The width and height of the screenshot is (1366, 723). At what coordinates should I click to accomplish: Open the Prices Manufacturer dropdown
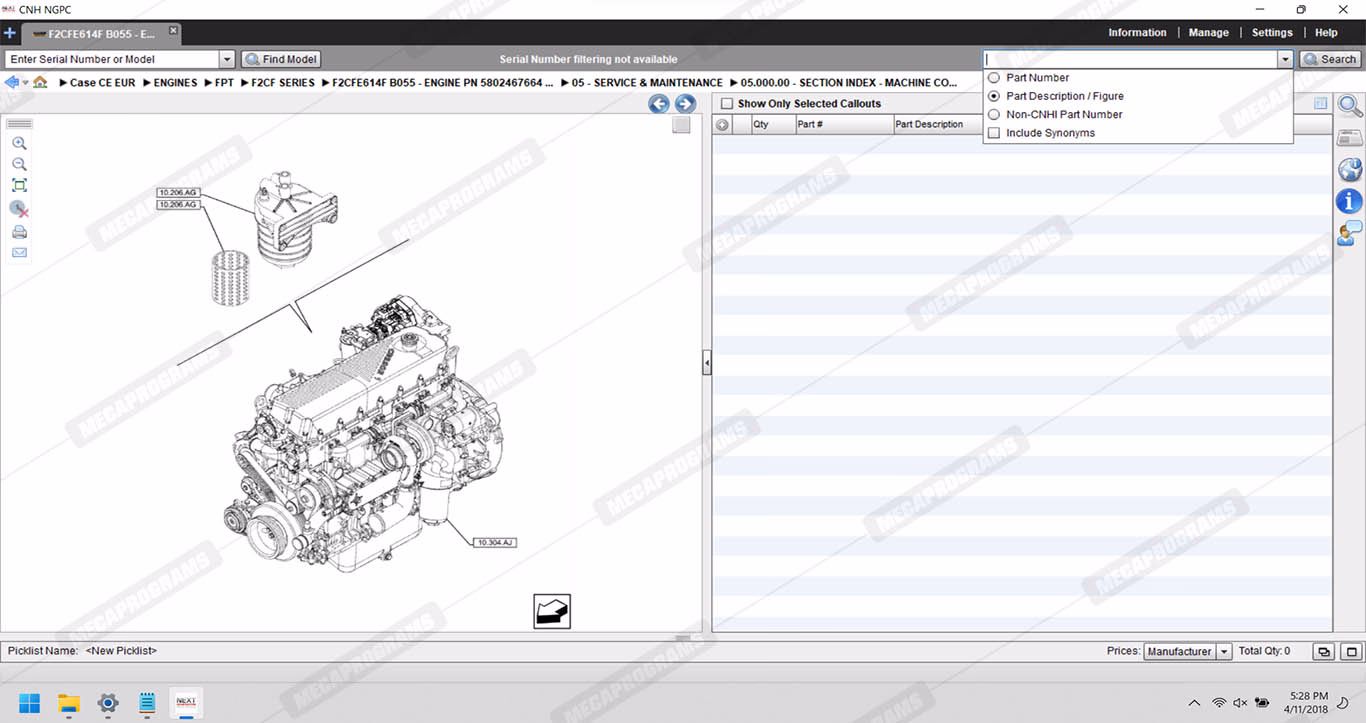pos(1223,652)
